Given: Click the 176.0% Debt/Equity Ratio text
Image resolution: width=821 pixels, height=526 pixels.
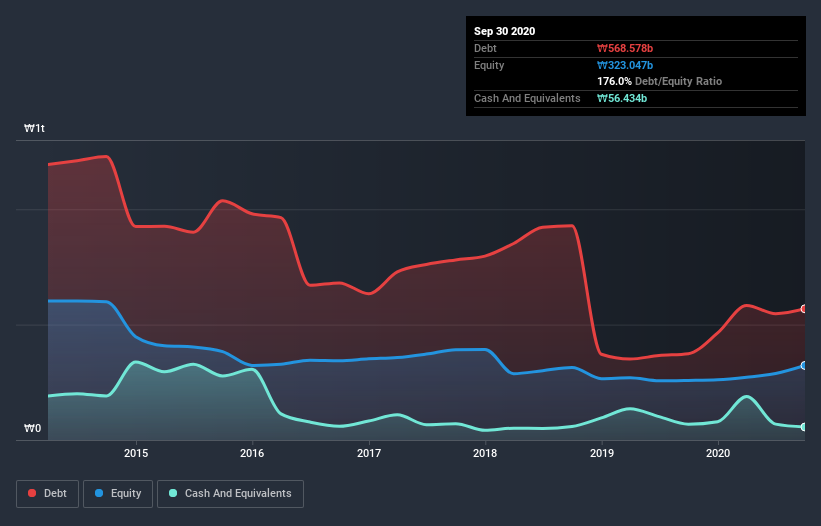Looking at the screenshot, I should pos(660,81).
